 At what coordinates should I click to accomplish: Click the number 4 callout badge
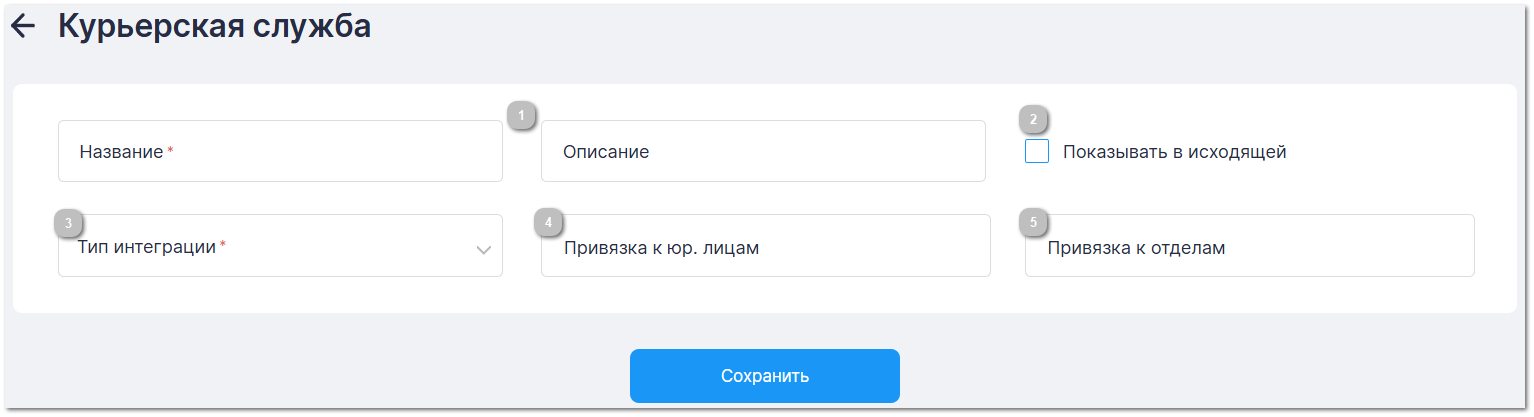tap(548, 222)
